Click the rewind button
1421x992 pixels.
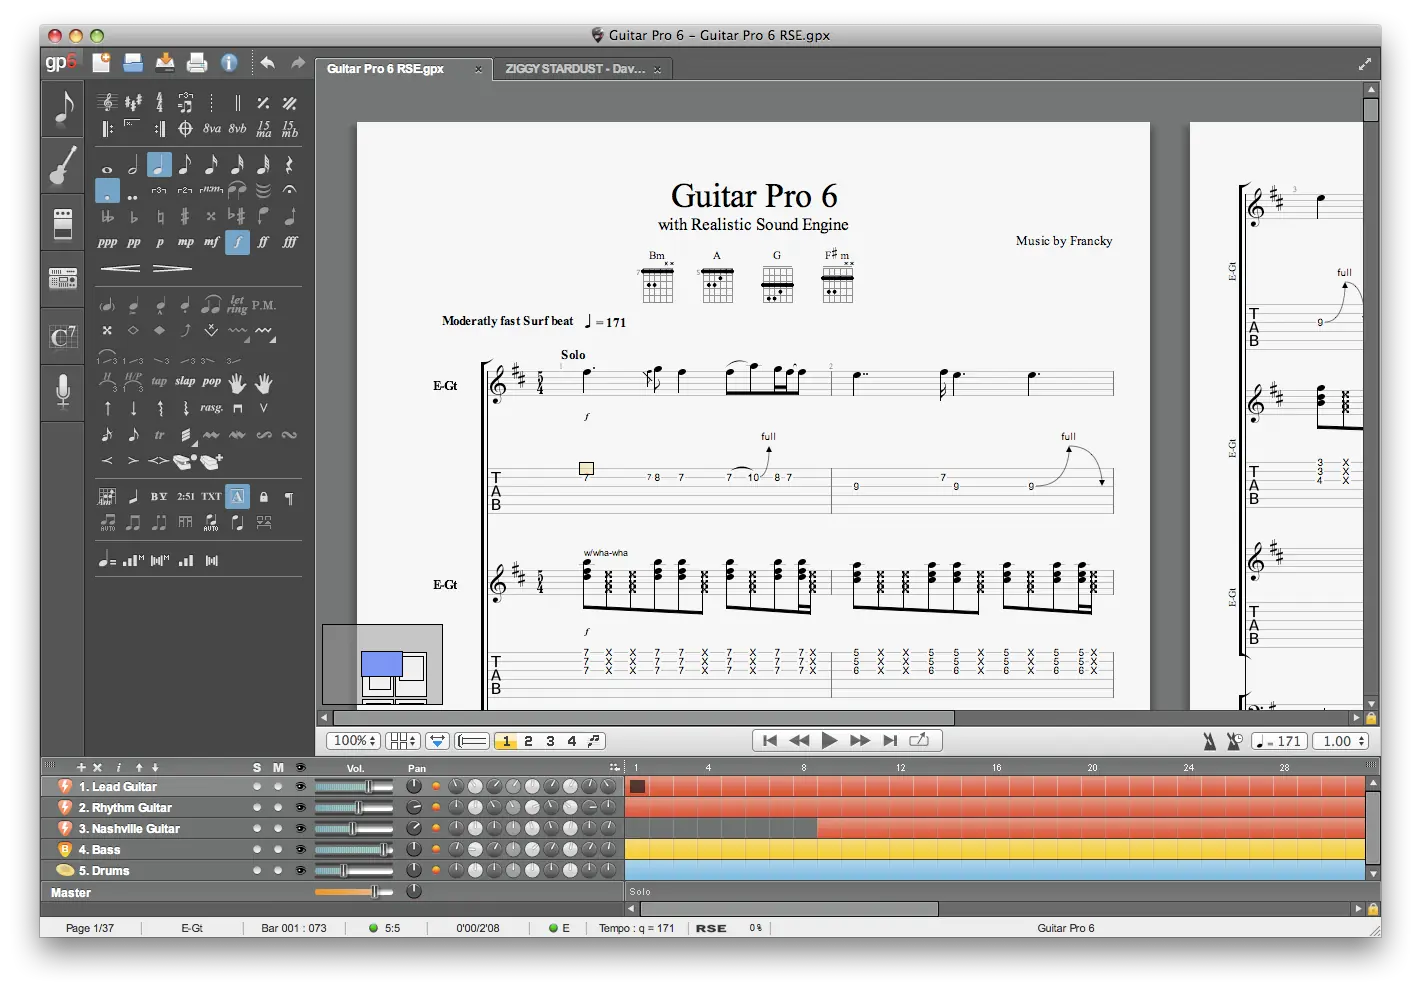799,741
